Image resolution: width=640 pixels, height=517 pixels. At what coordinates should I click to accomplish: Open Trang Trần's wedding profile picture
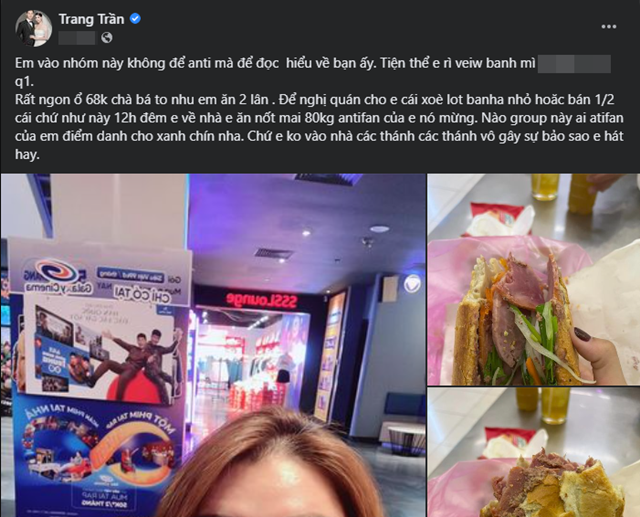[x=33, y=28]
